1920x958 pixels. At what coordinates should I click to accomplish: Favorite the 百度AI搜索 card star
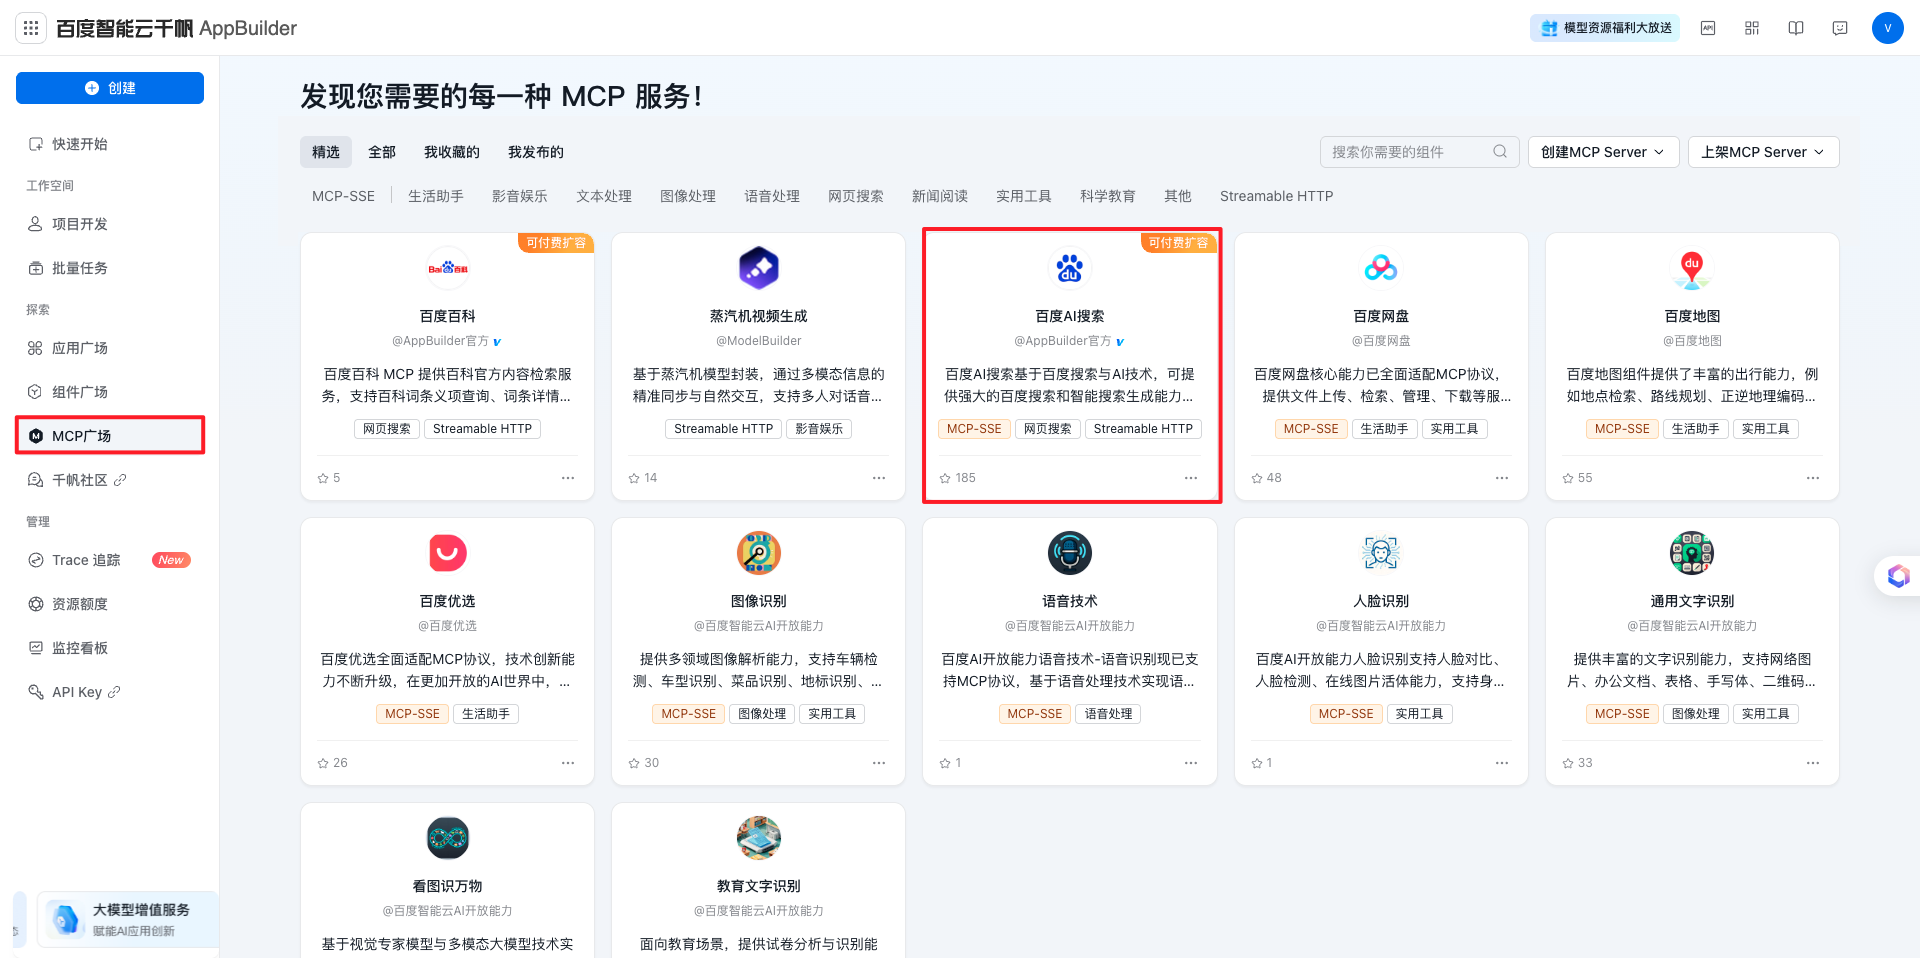click(945, 478)
